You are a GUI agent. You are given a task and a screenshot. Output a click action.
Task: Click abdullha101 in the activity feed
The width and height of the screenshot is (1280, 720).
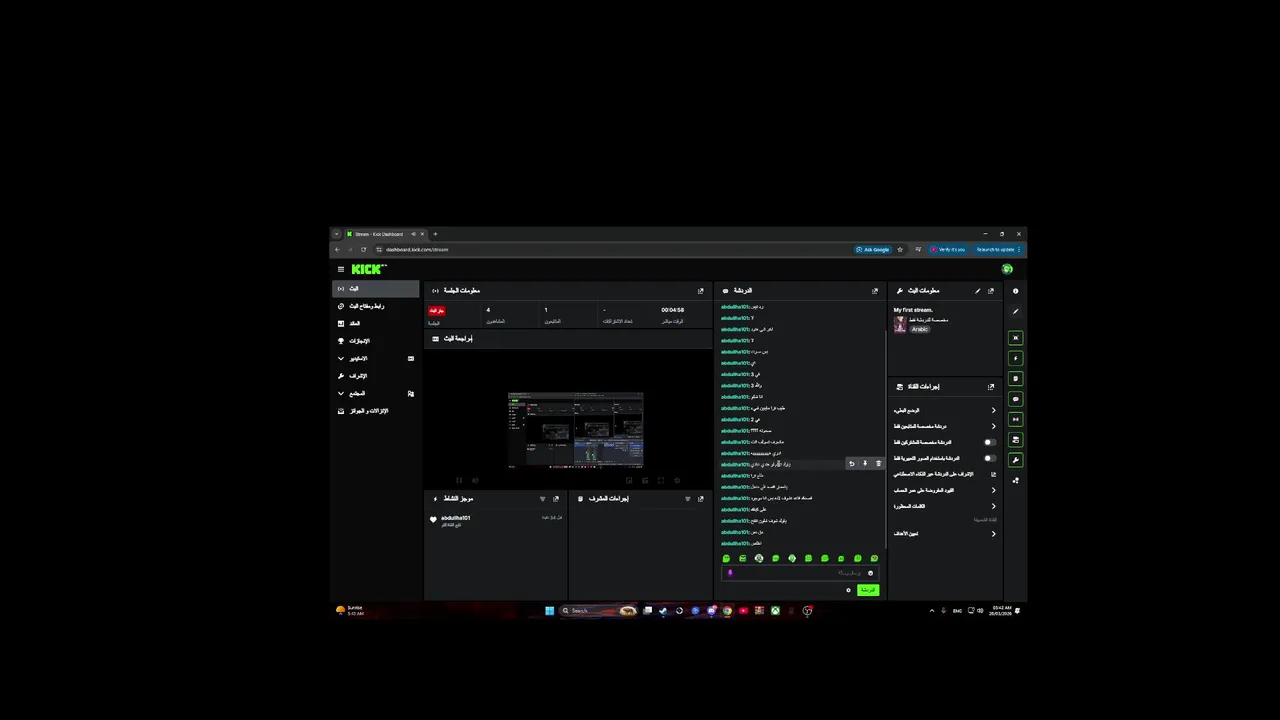(x=455, y=518)
